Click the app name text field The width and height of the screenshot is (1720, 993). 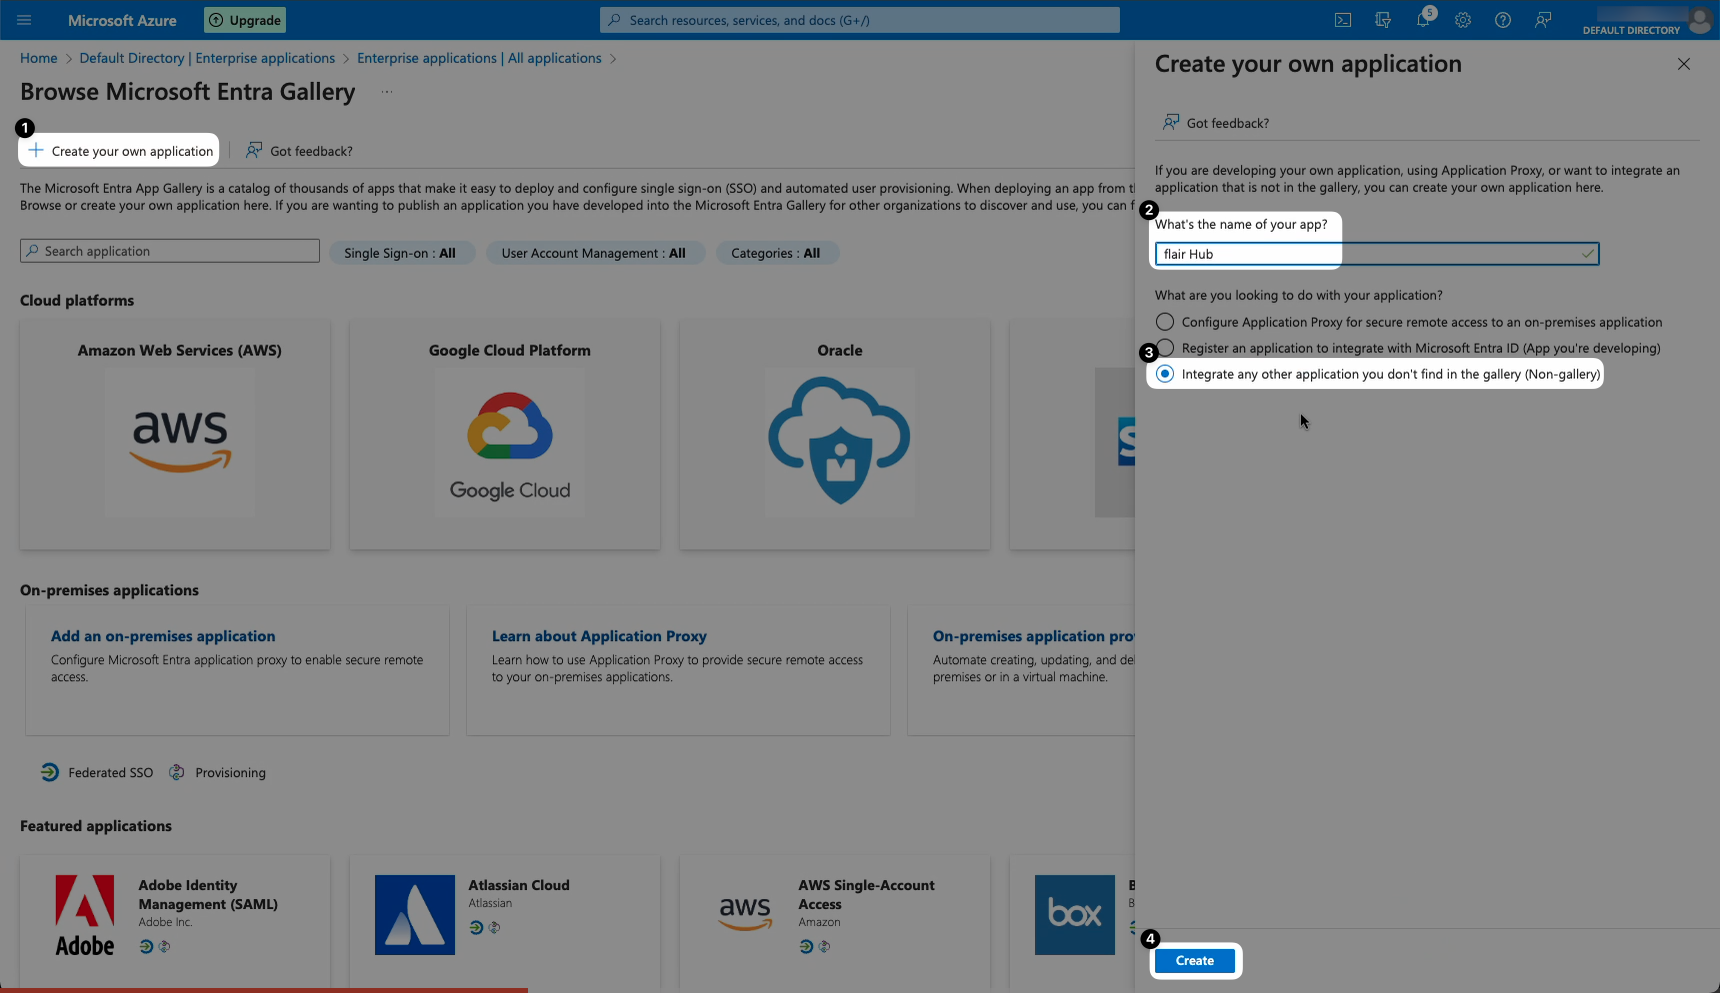click(1370, 254)
